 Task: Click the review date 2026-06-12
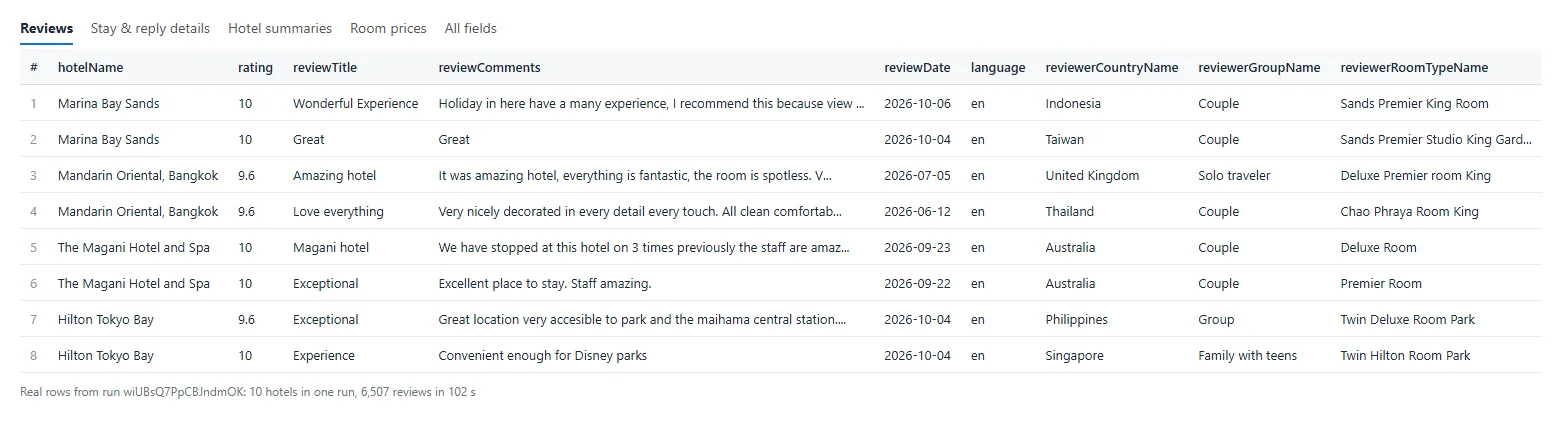[917, 212]
